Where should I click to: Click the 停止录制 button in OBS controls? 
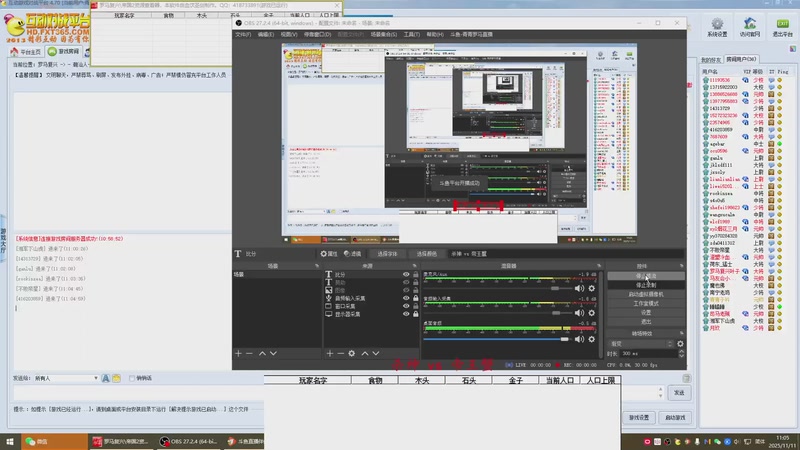(646, 285)
